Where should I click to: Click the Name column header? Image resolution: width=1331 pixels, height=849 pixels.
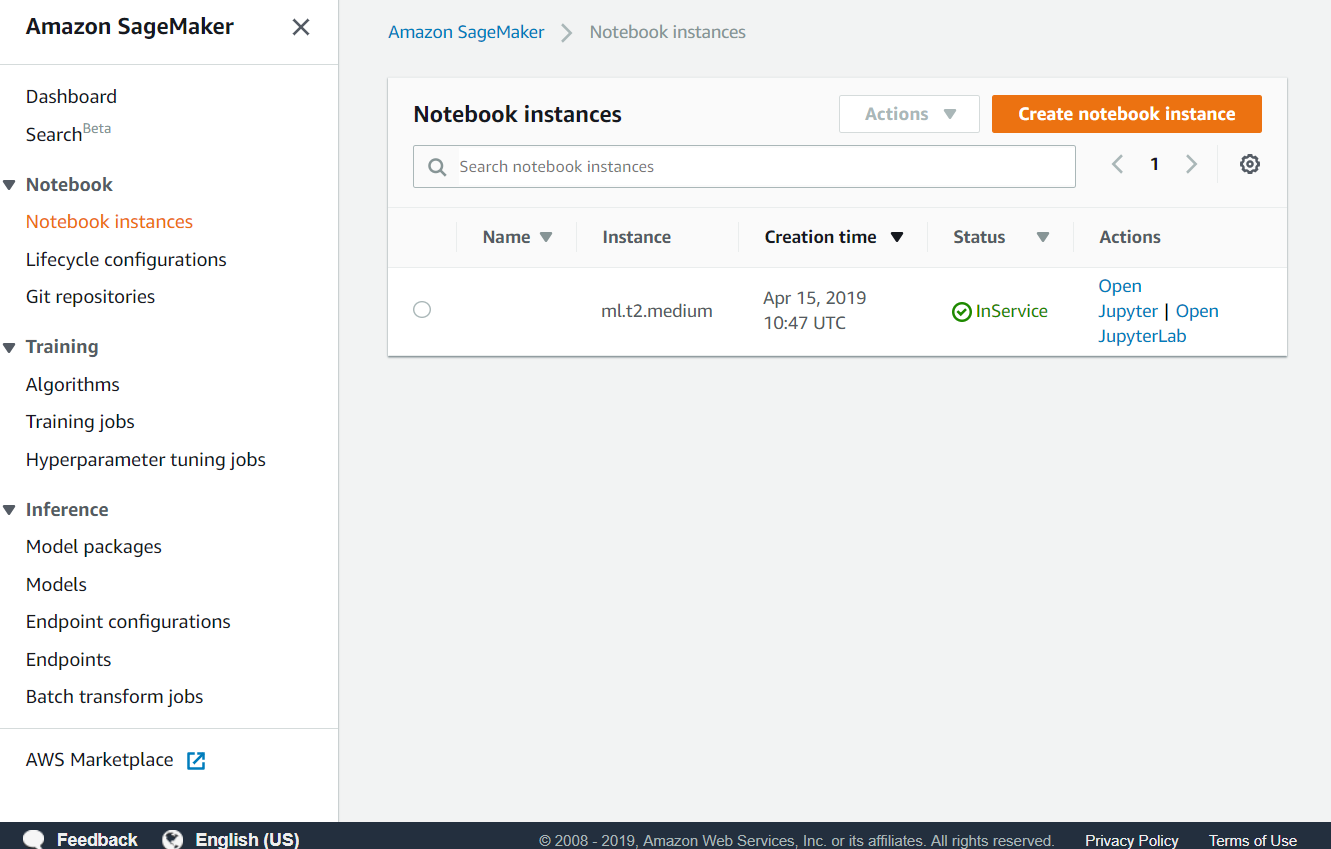click(x=506, y=238)
